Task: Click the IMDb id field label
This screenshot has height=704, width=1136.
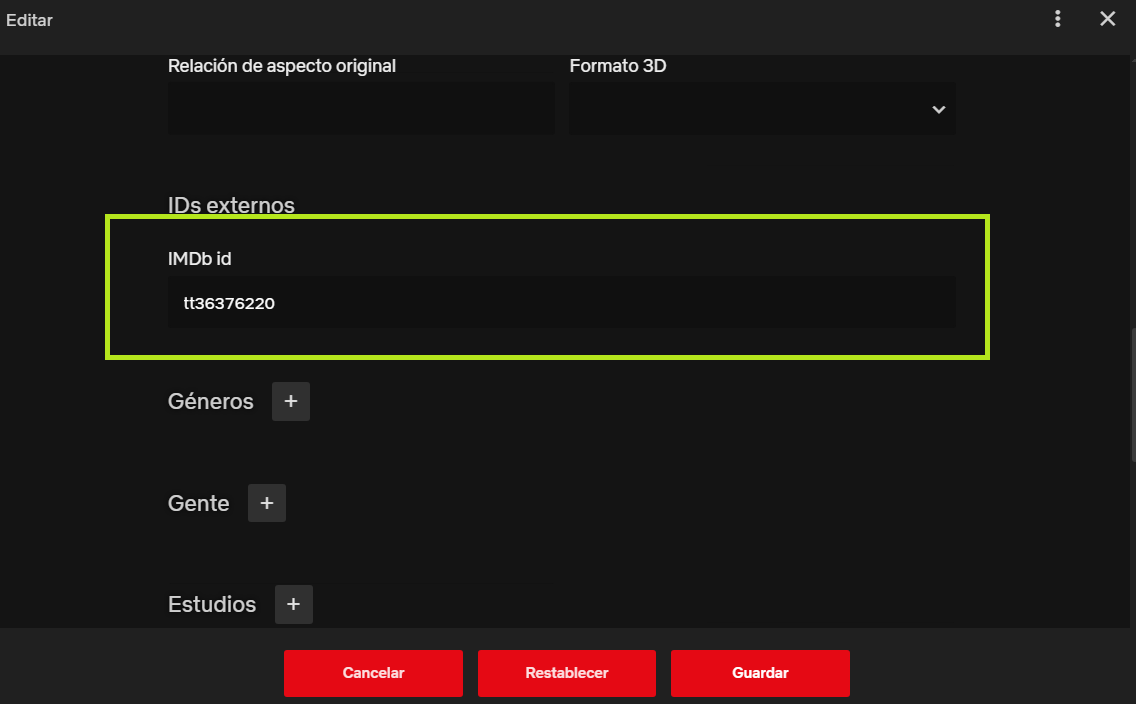Action: [x=200, y=259]
